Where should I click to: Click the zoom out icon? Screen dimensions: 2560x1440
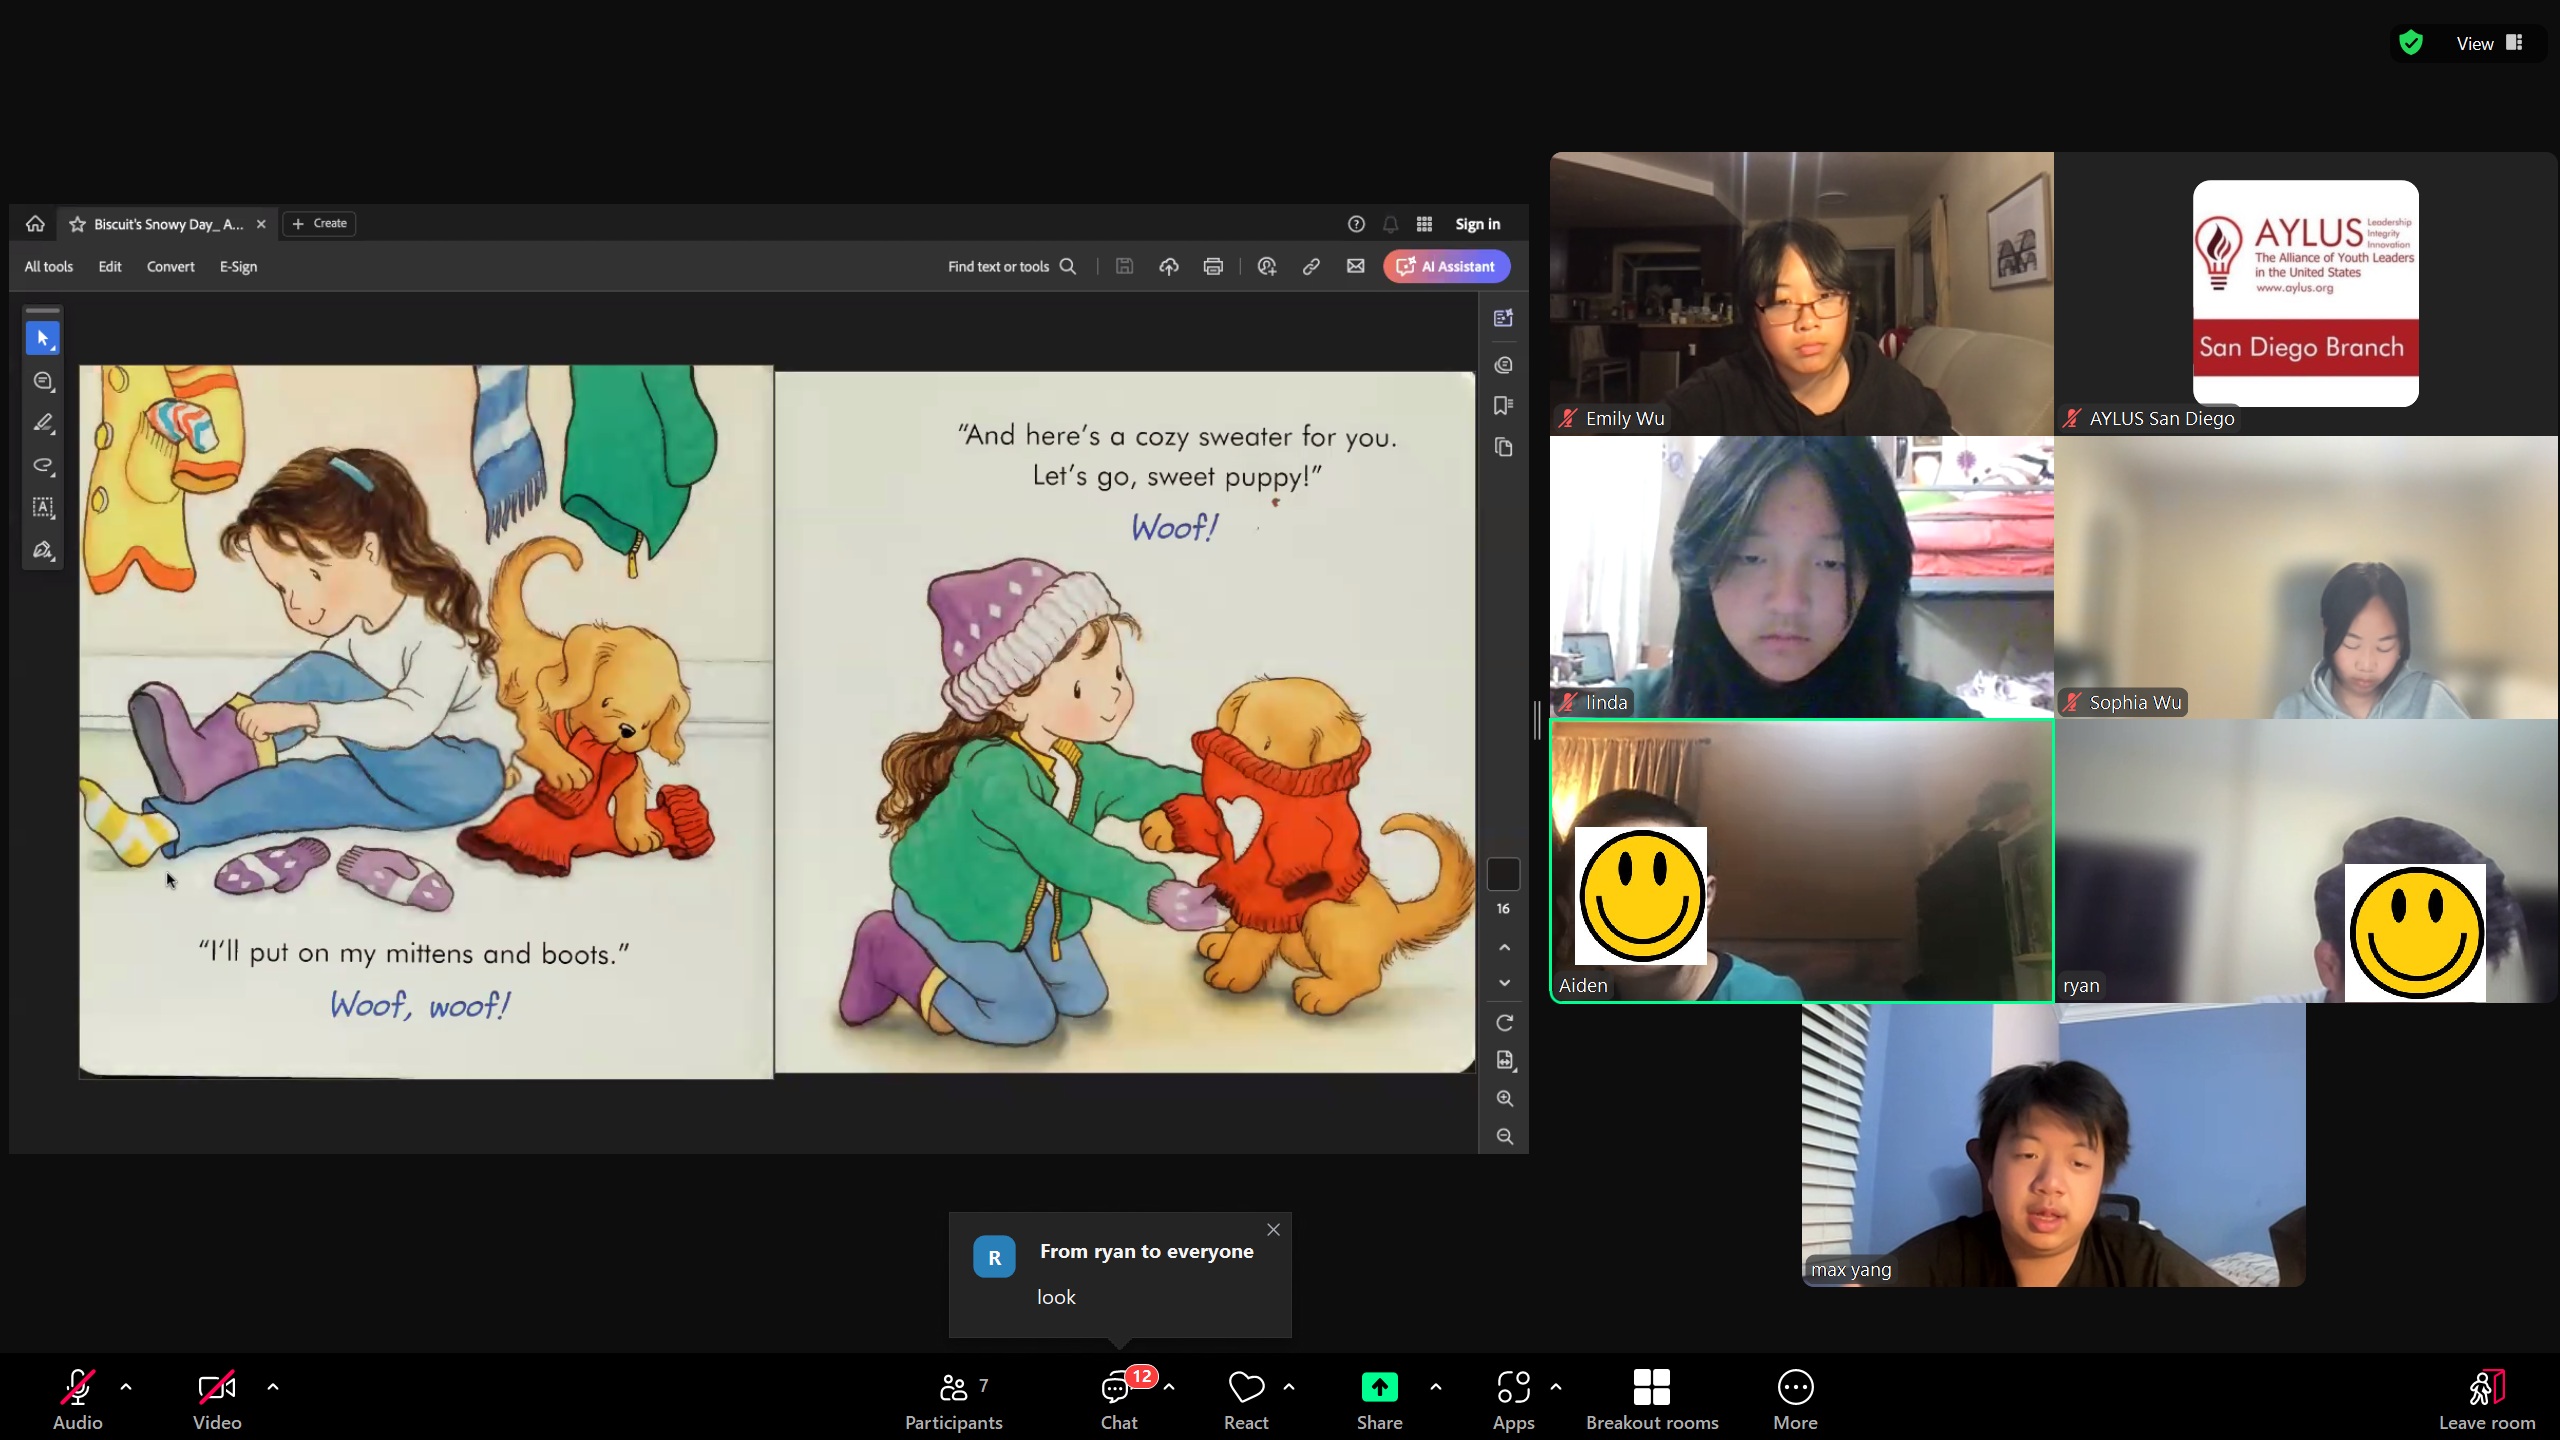point(1504,1136)
